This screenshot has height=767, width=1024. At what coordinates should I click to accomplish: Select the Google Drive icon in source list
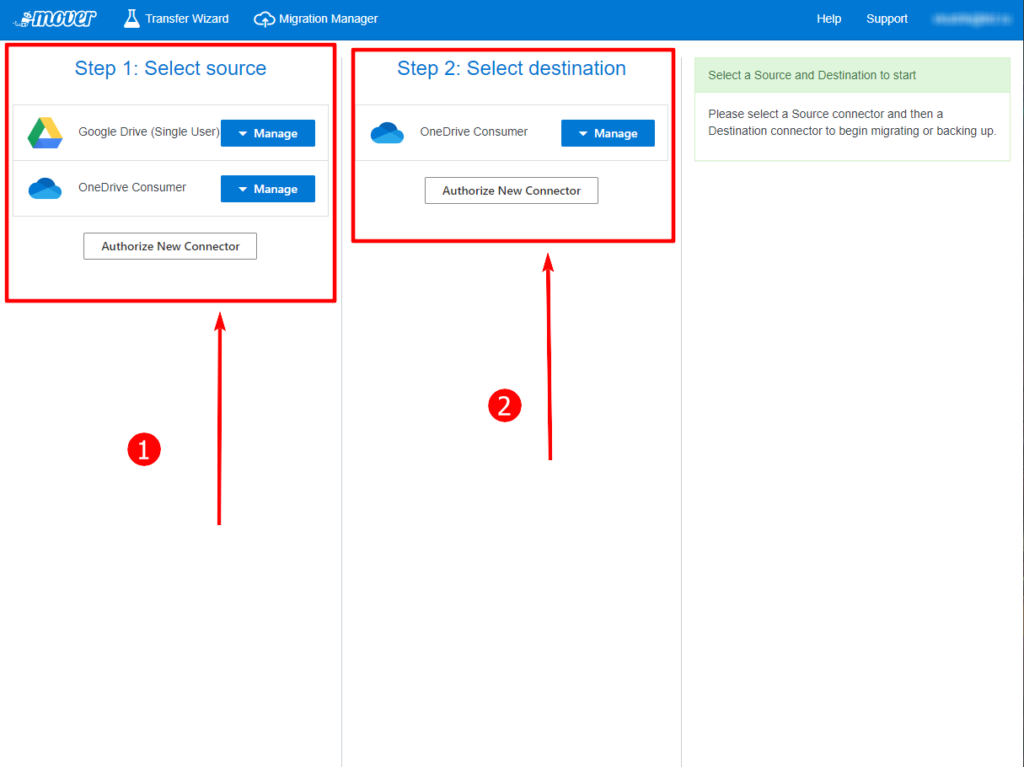pos(45,133)
